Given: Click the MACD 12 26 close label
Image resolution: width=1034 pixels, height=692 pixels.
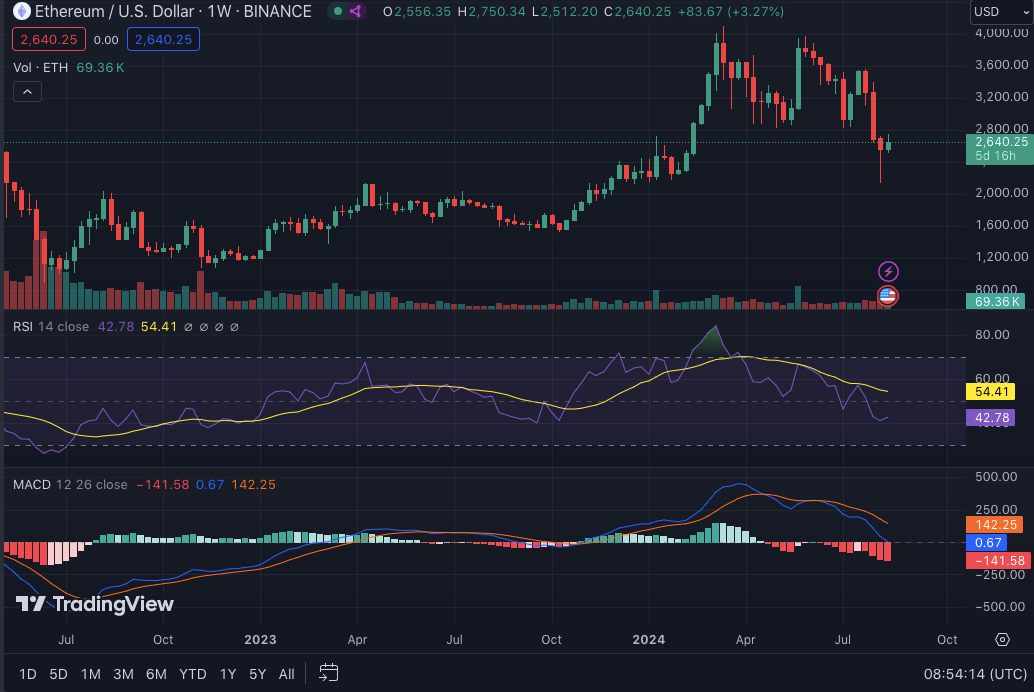Looking at the screenshot, I should [x=70, y=484].
